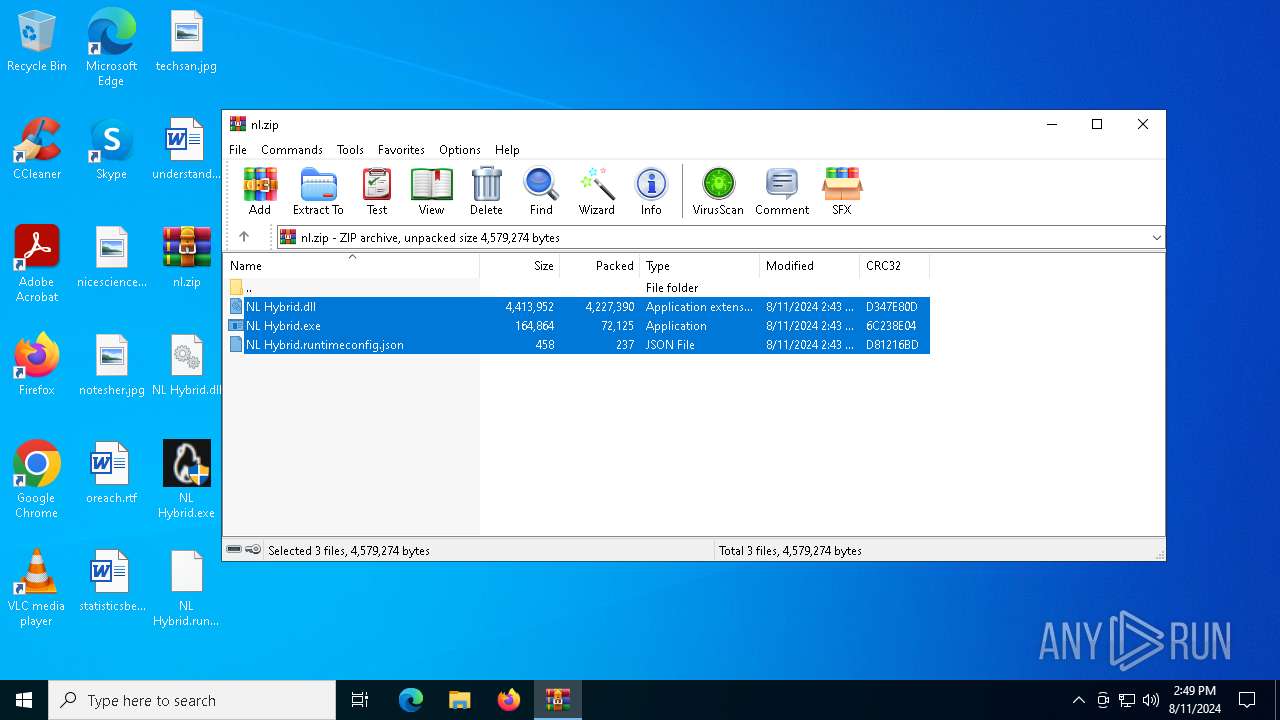Open the File menu
Screen dimensions: 1280x720
238,150
